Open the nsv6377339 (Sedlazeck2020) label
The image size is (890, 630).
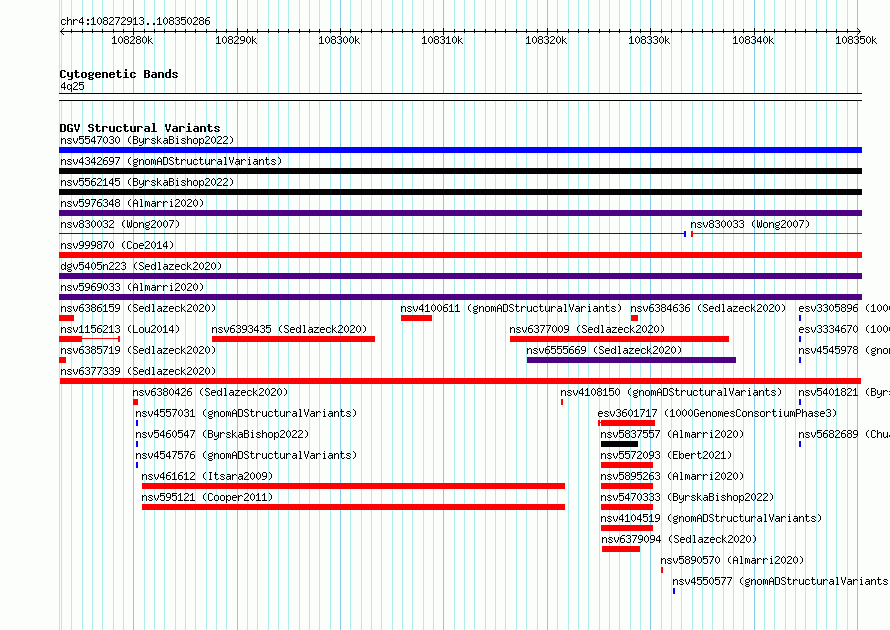138,371
